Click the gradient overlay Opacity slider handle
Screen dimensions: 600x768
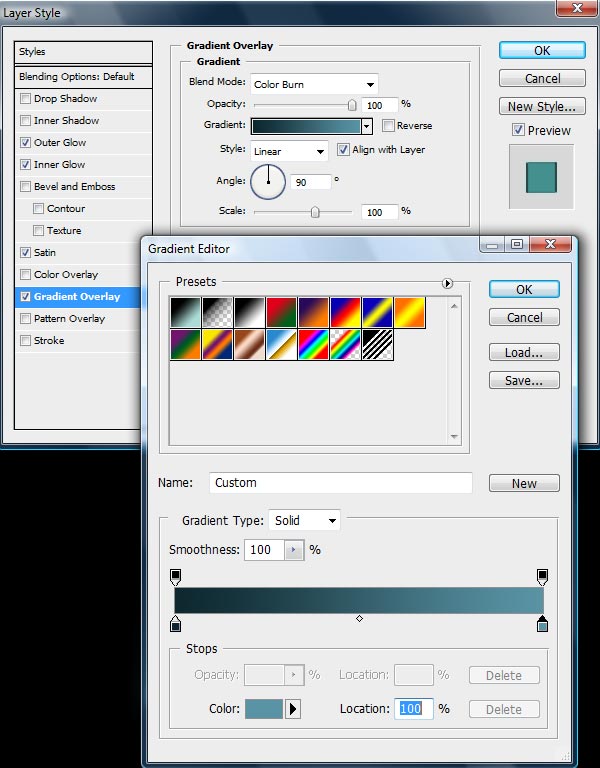[x=352, y=105]
